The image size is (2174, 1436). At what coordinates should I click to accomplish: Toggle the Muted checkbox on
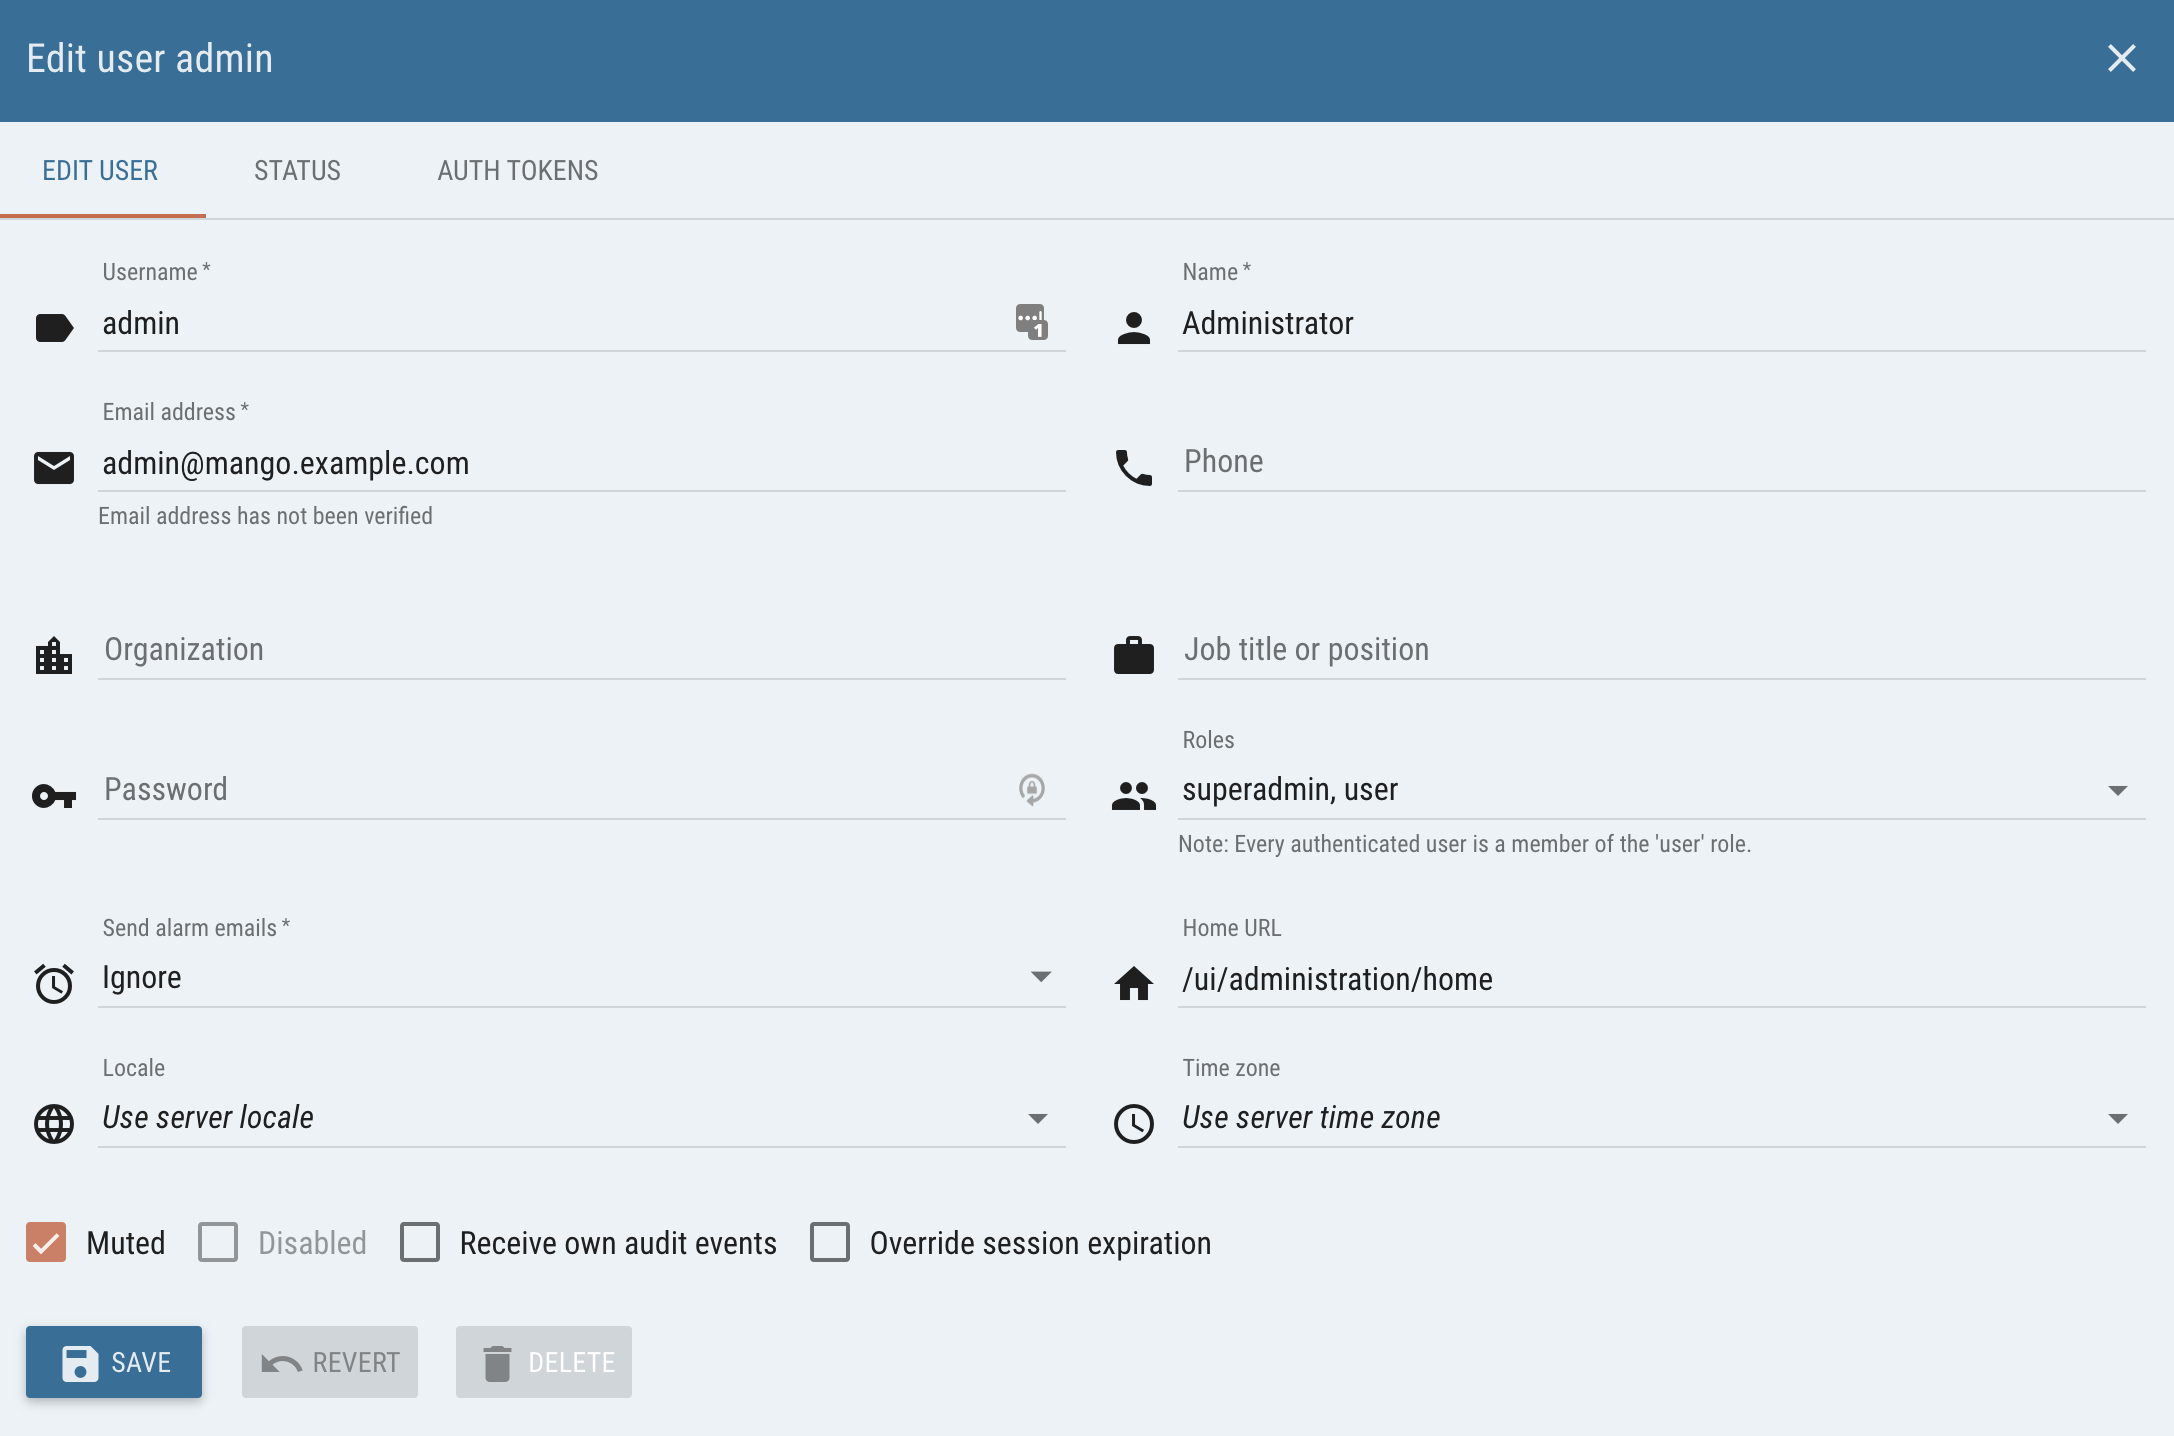pos(46,1242)
